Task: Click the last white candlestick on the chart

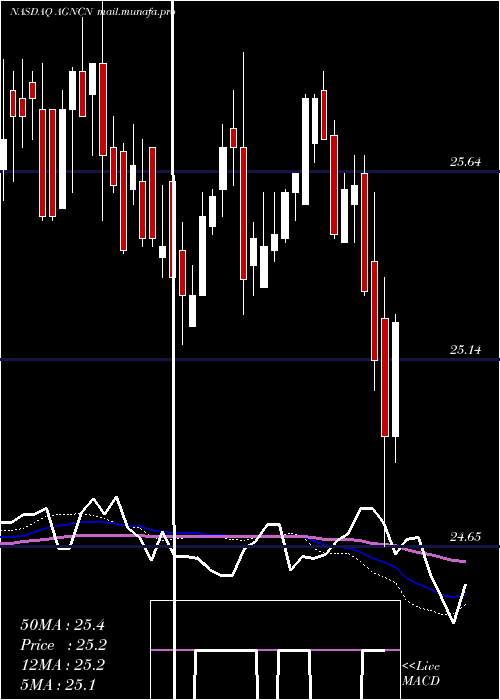Action: (x=395, y=379)
